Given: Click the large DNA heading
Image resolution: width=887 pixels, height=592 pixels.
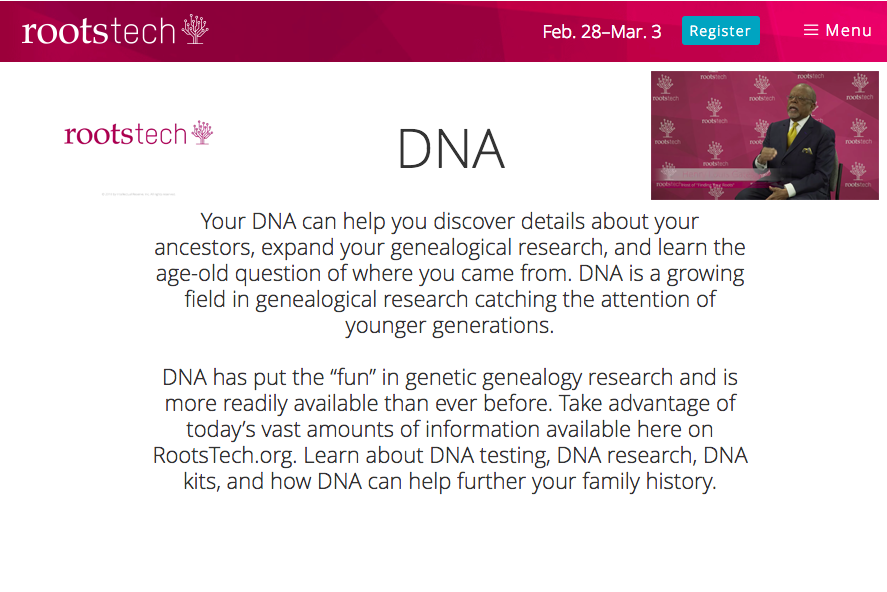Looking at the screenshot, I should (451, 149).
